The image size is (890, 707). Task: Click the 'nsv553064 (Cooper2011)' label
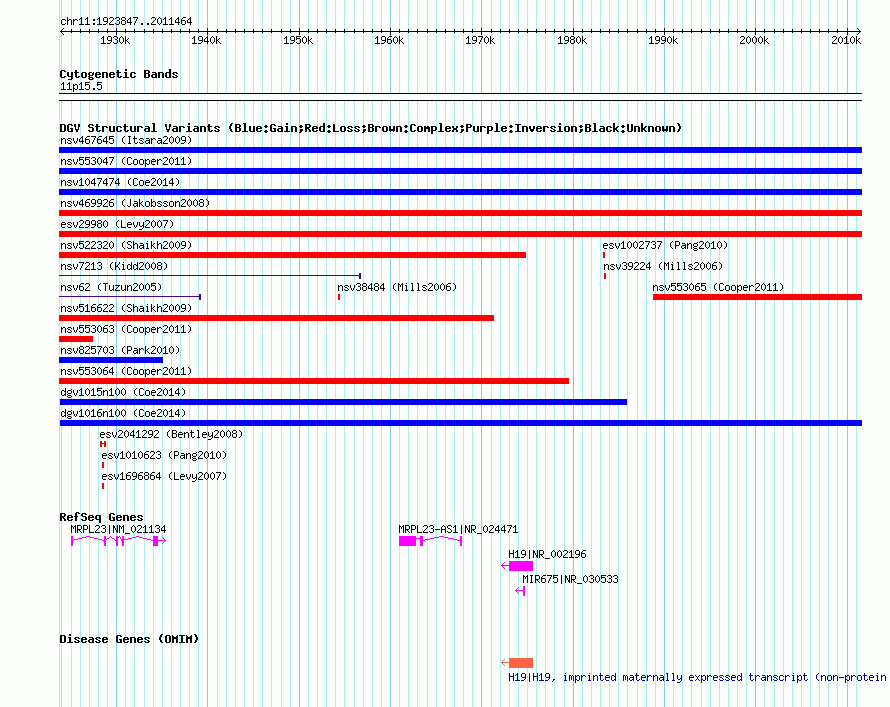[x=126, y=371]
